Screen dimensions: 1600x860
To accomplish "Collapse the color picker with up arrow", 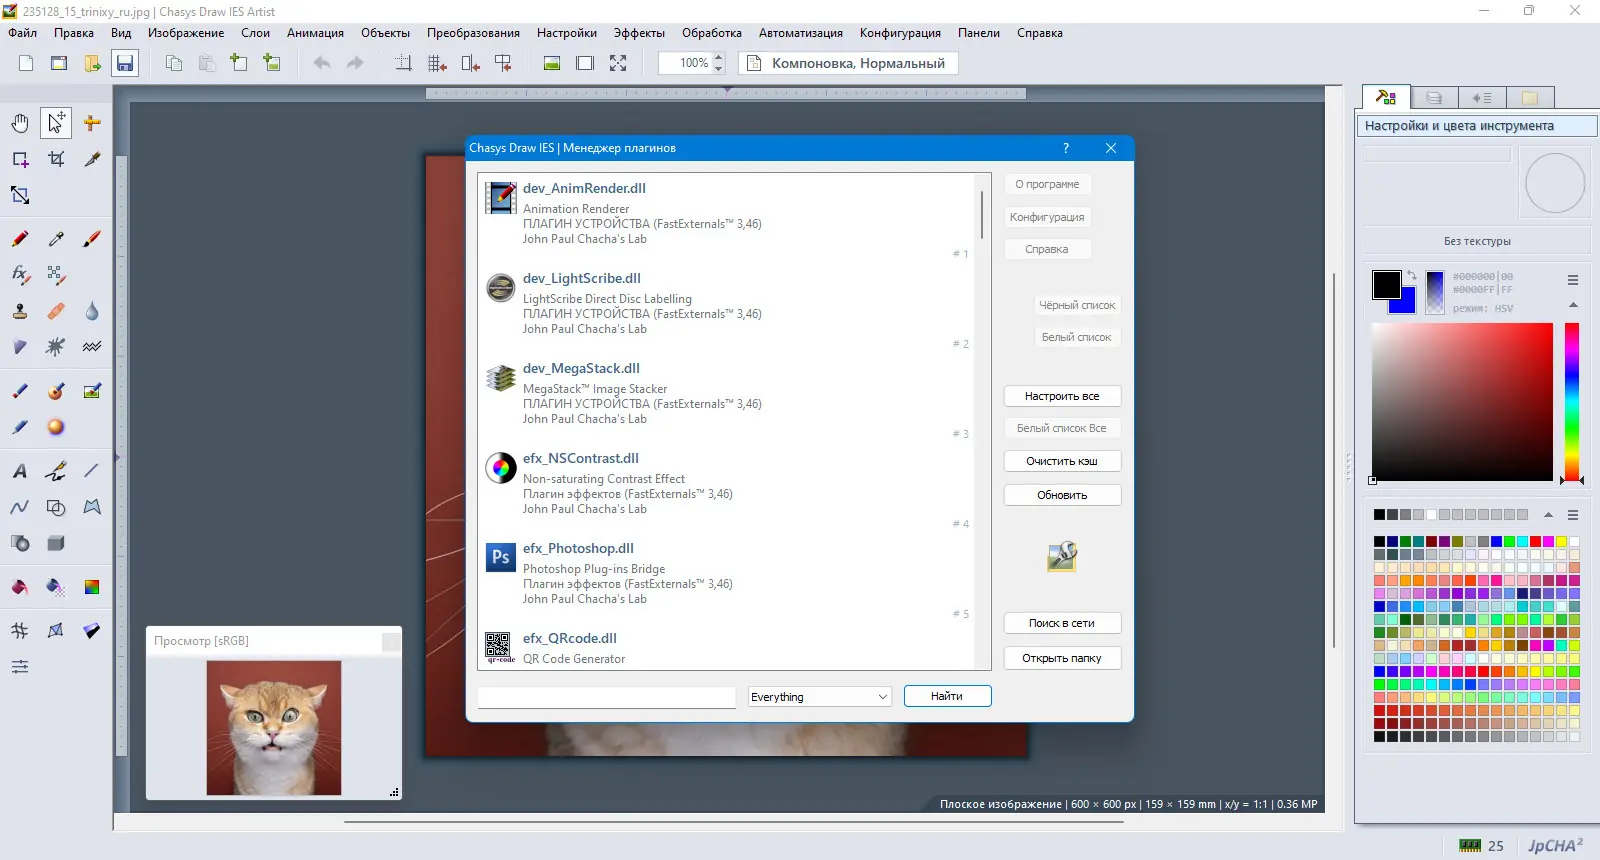I will (1573, 305).
